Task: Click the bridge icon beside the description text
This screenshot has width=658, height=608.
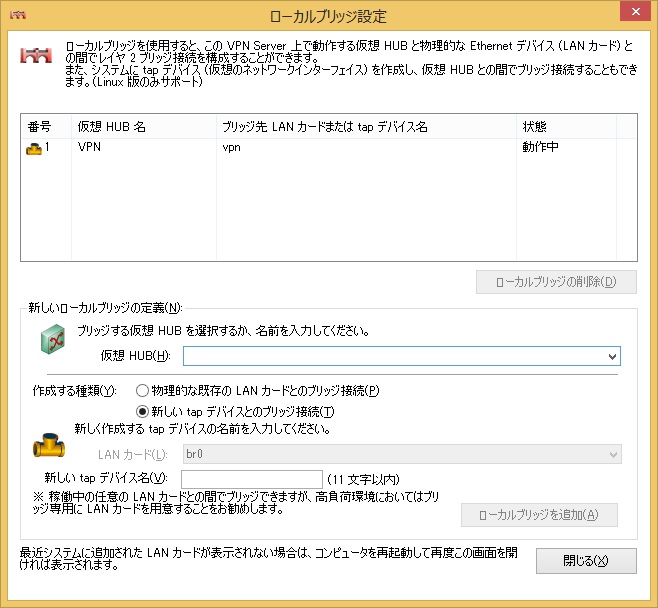Action: 36,58
